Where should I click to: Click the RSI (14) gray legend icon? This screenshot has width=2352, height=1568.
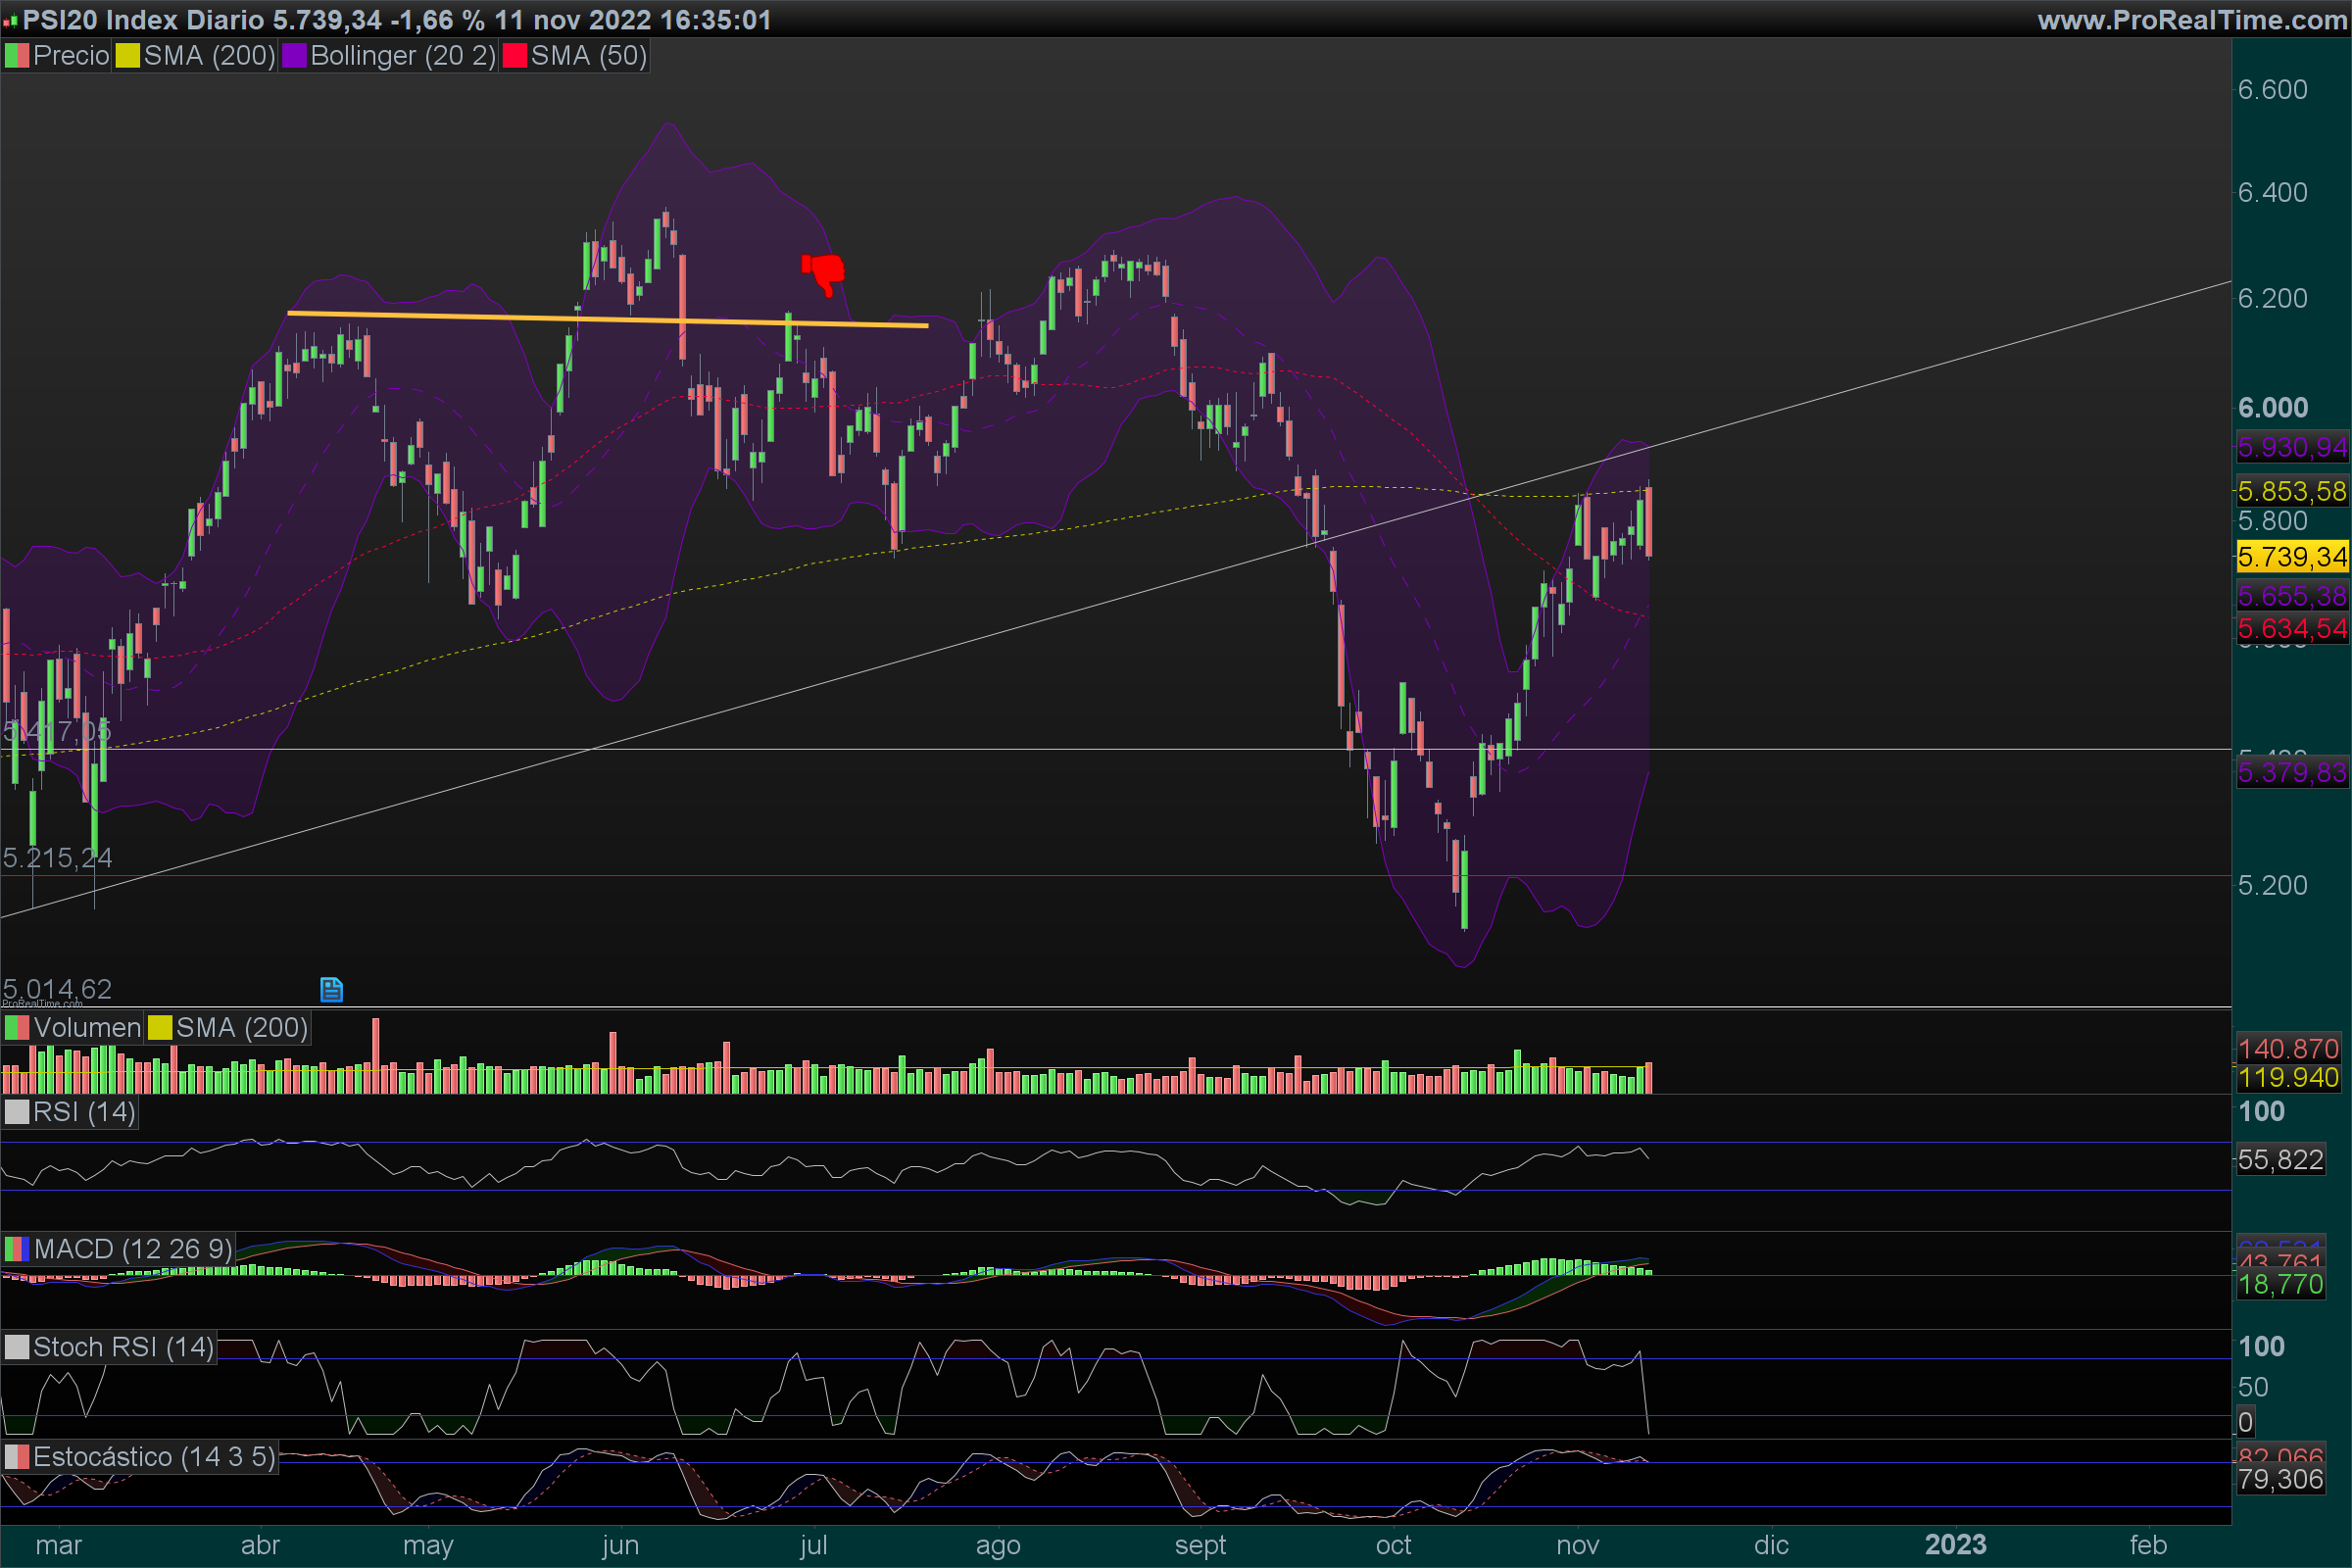(x=17, y=1112)
